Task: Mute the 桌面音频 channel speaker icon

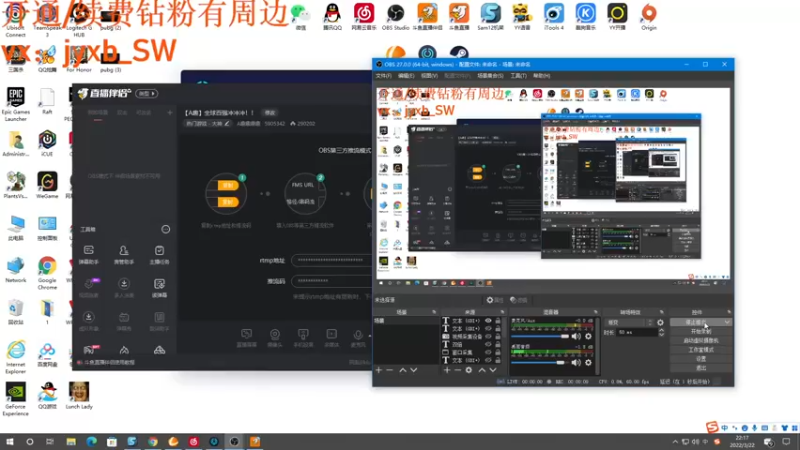Action: (x=576, y=362)
